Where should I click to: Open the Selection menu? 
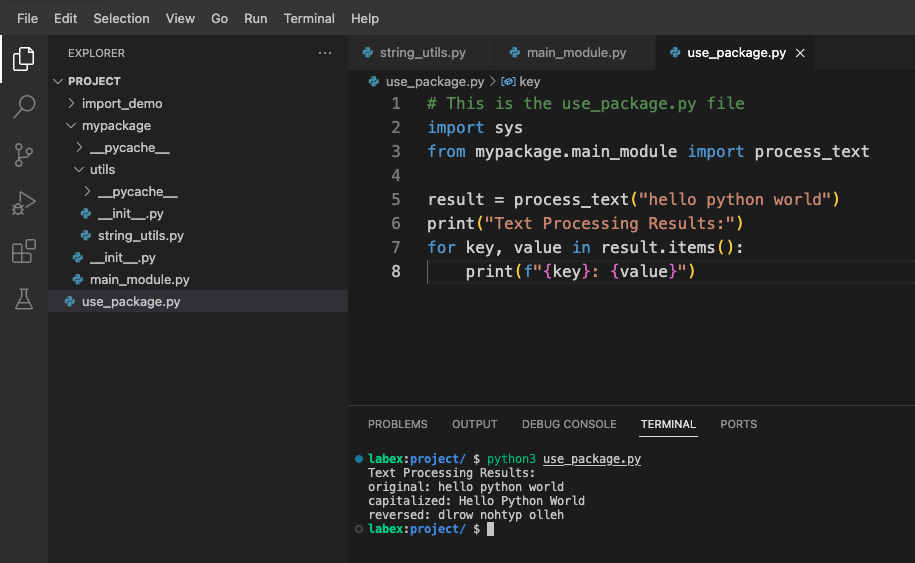(x=119, y=18)
